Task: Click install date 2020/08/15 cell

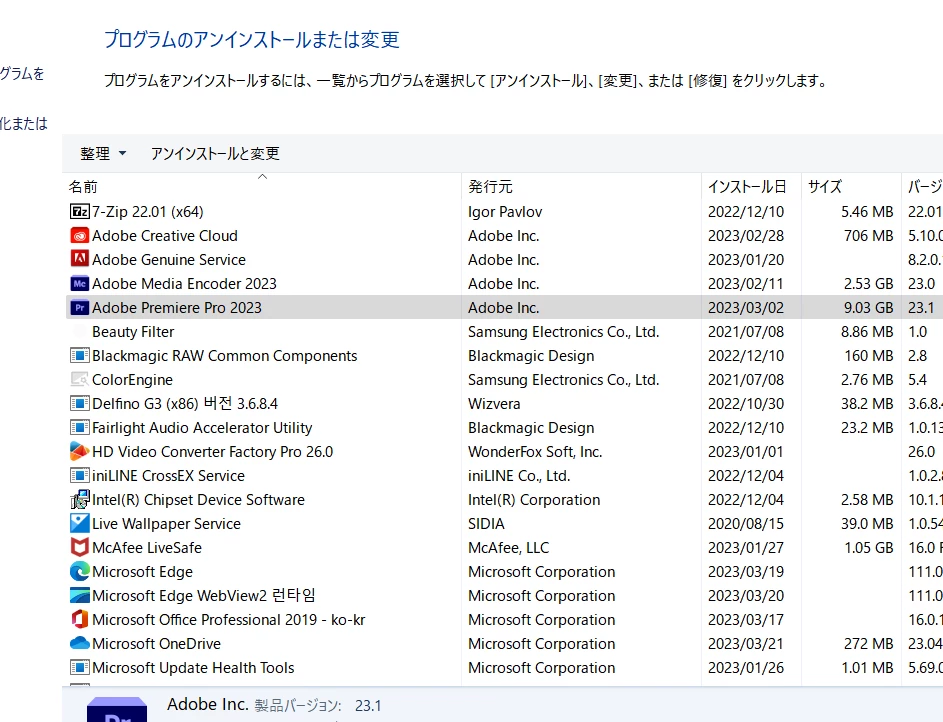Action: (x=746, y=524)
